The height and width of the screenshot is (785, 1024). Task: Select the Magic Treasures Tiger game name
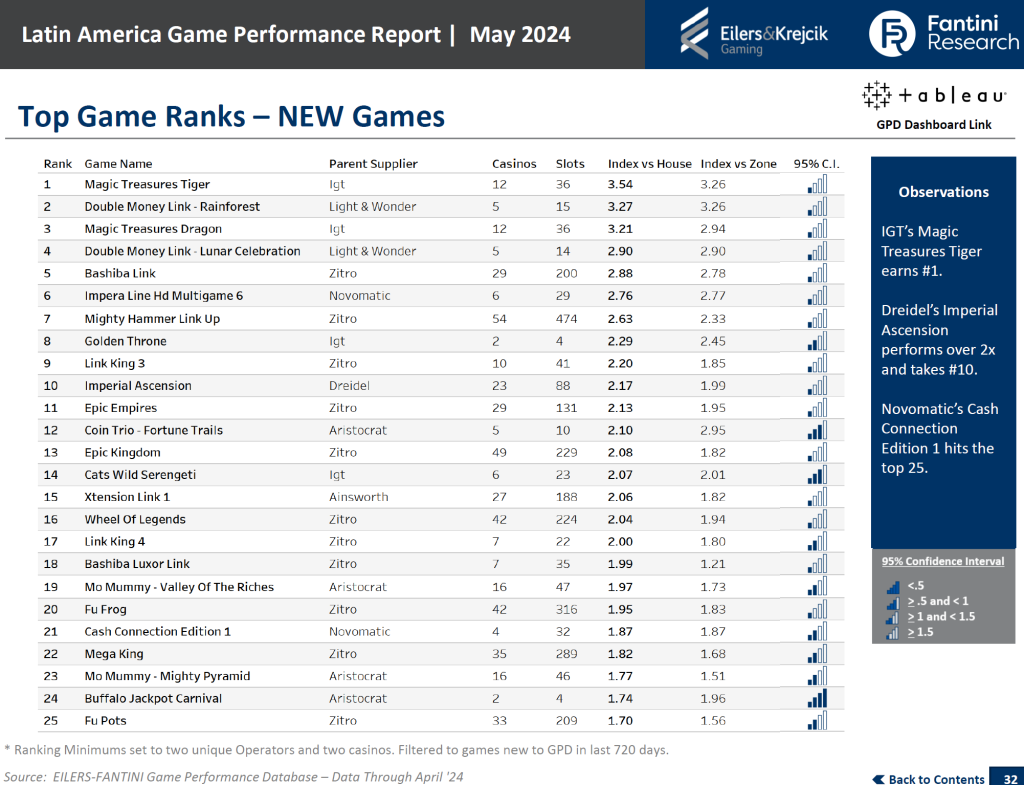click(x=147, y=184)
